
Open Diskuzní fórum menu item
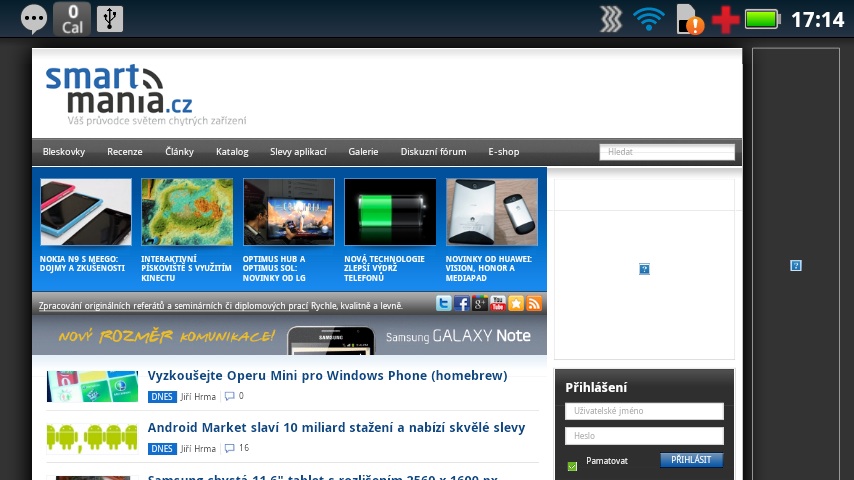pos(434,152)
